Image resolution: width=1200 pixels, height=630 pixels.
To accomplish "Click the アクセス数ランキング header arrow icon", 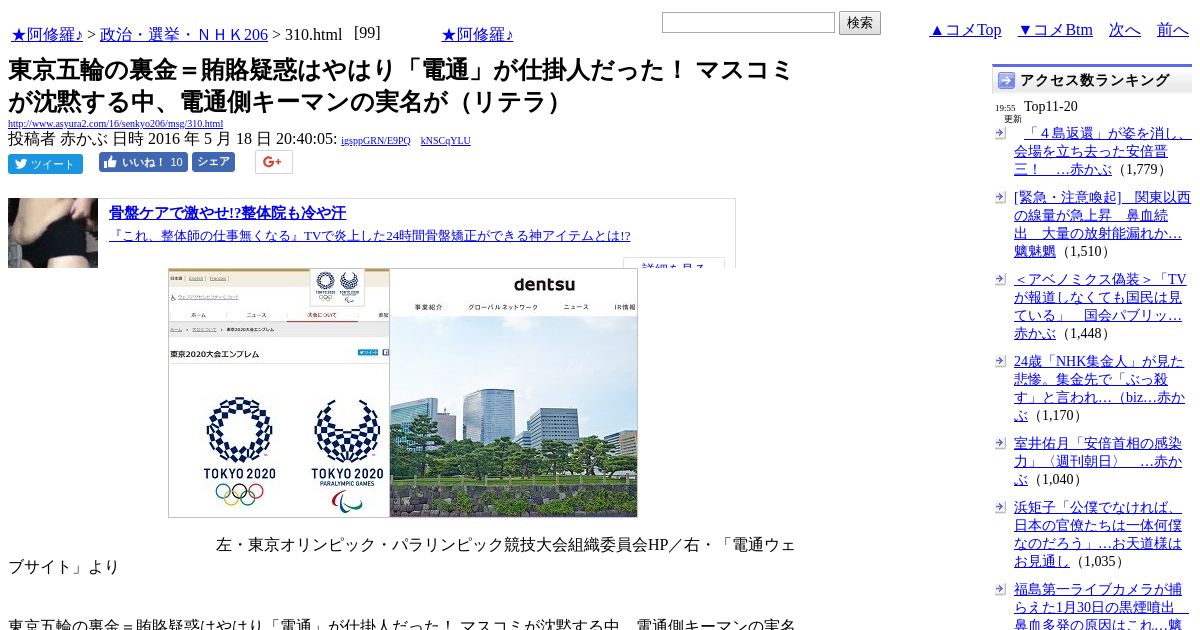I will coord(1006,80).
